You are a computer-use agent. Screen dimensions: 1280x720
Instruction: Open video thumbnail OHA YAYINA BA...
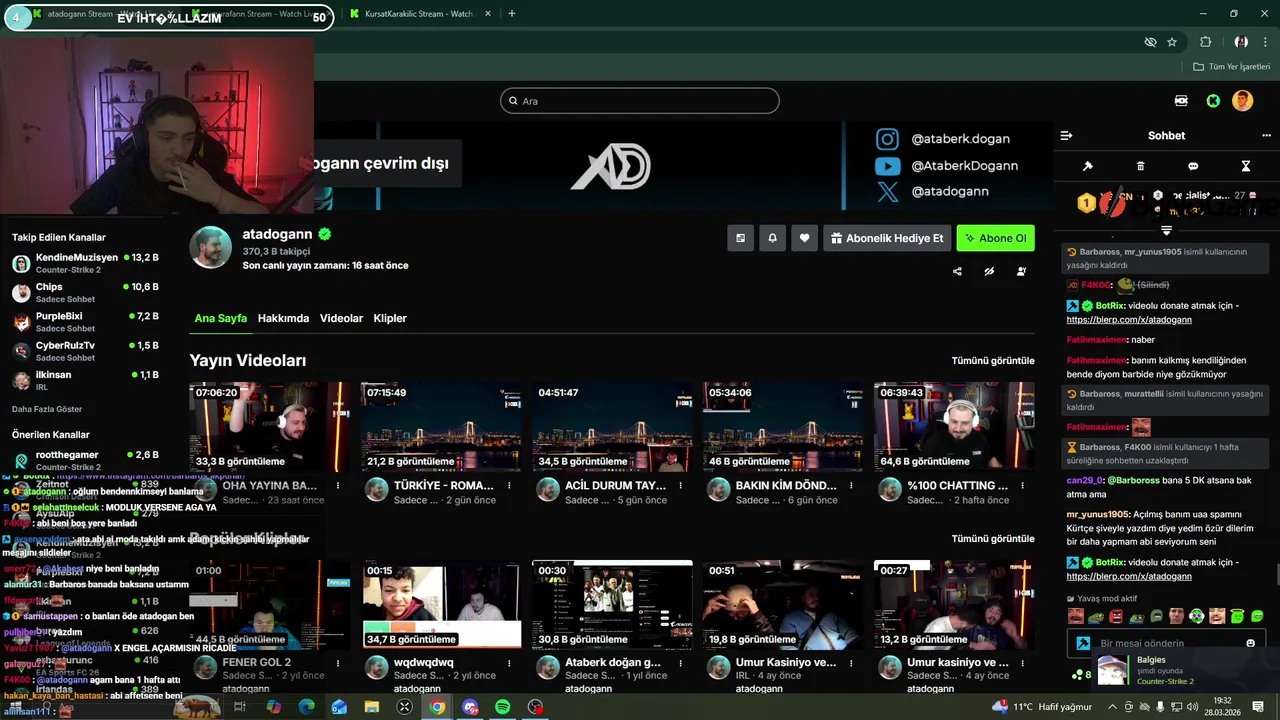click(x=270, y=427)
